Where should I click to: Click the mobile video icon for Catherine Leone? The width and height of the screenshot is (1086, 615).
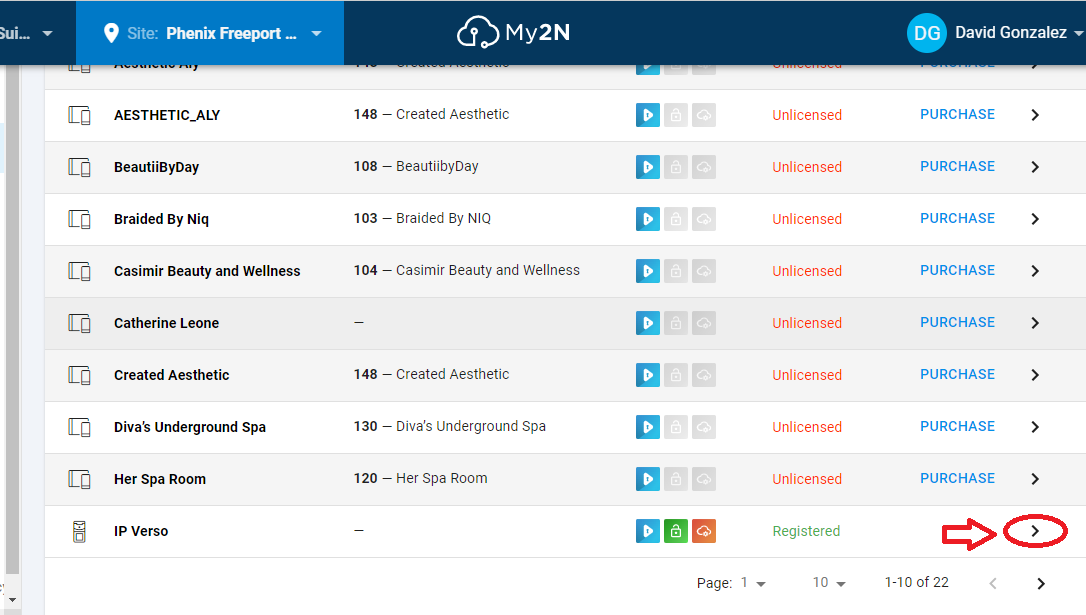pos(648,323)
